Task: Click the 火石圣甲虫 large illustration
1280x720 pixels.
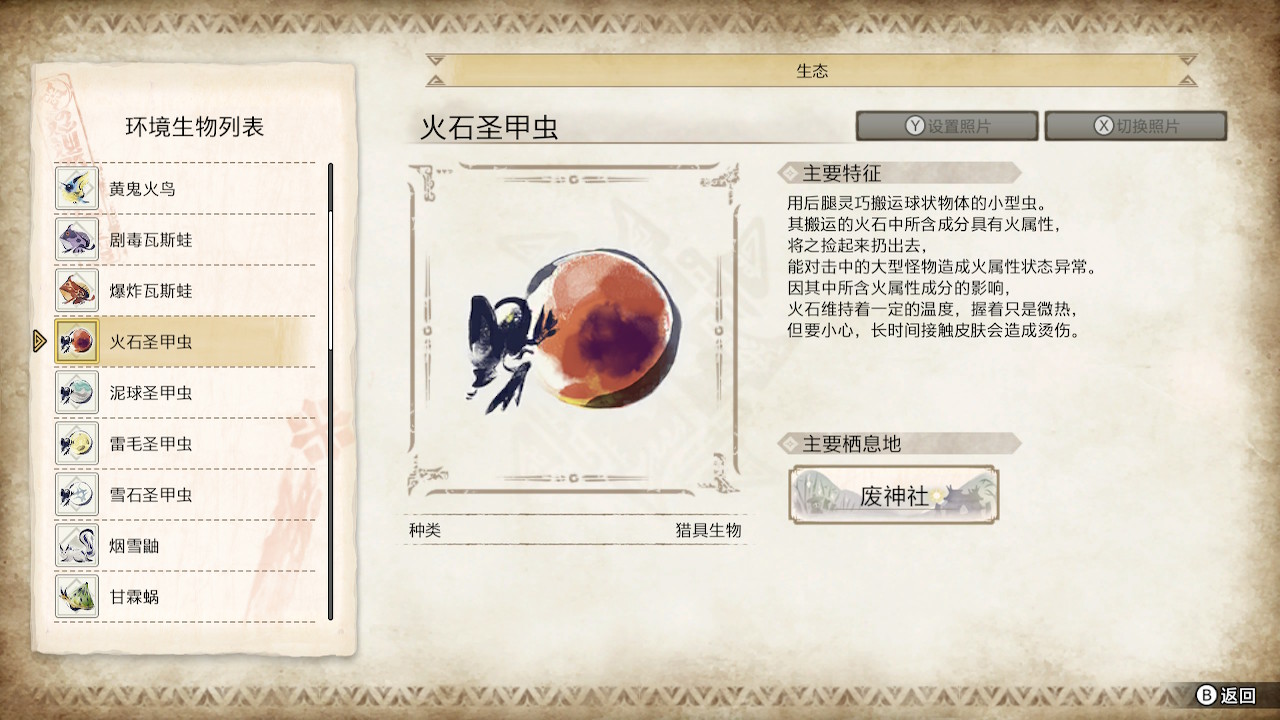Action: click(x=575, y=329)
